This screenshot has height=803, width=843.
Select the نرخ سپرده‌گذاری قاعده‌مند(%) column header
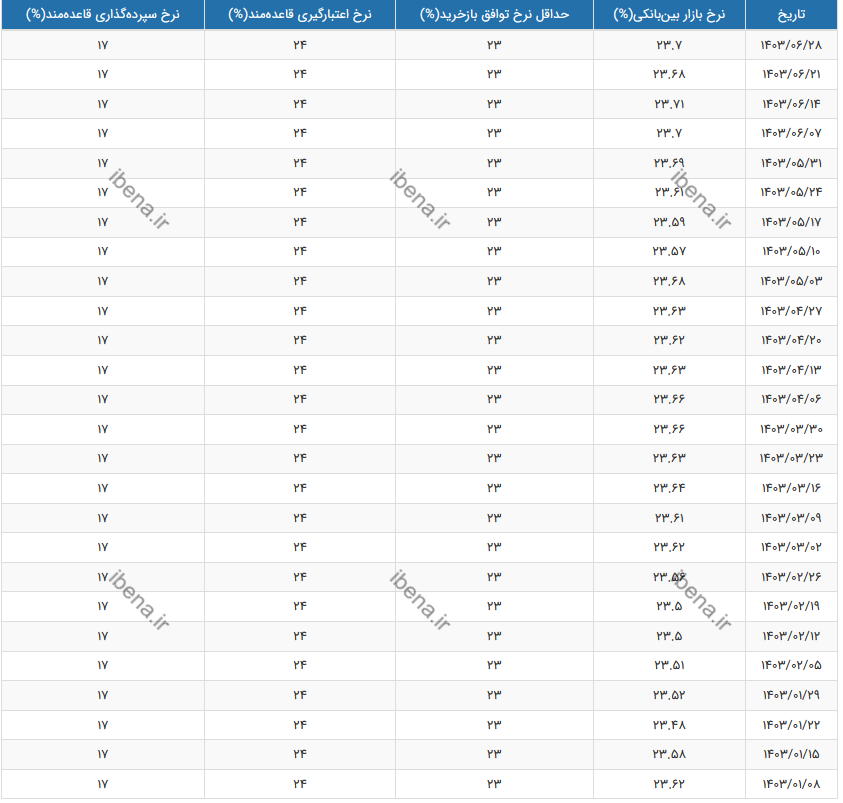(102, 16)
